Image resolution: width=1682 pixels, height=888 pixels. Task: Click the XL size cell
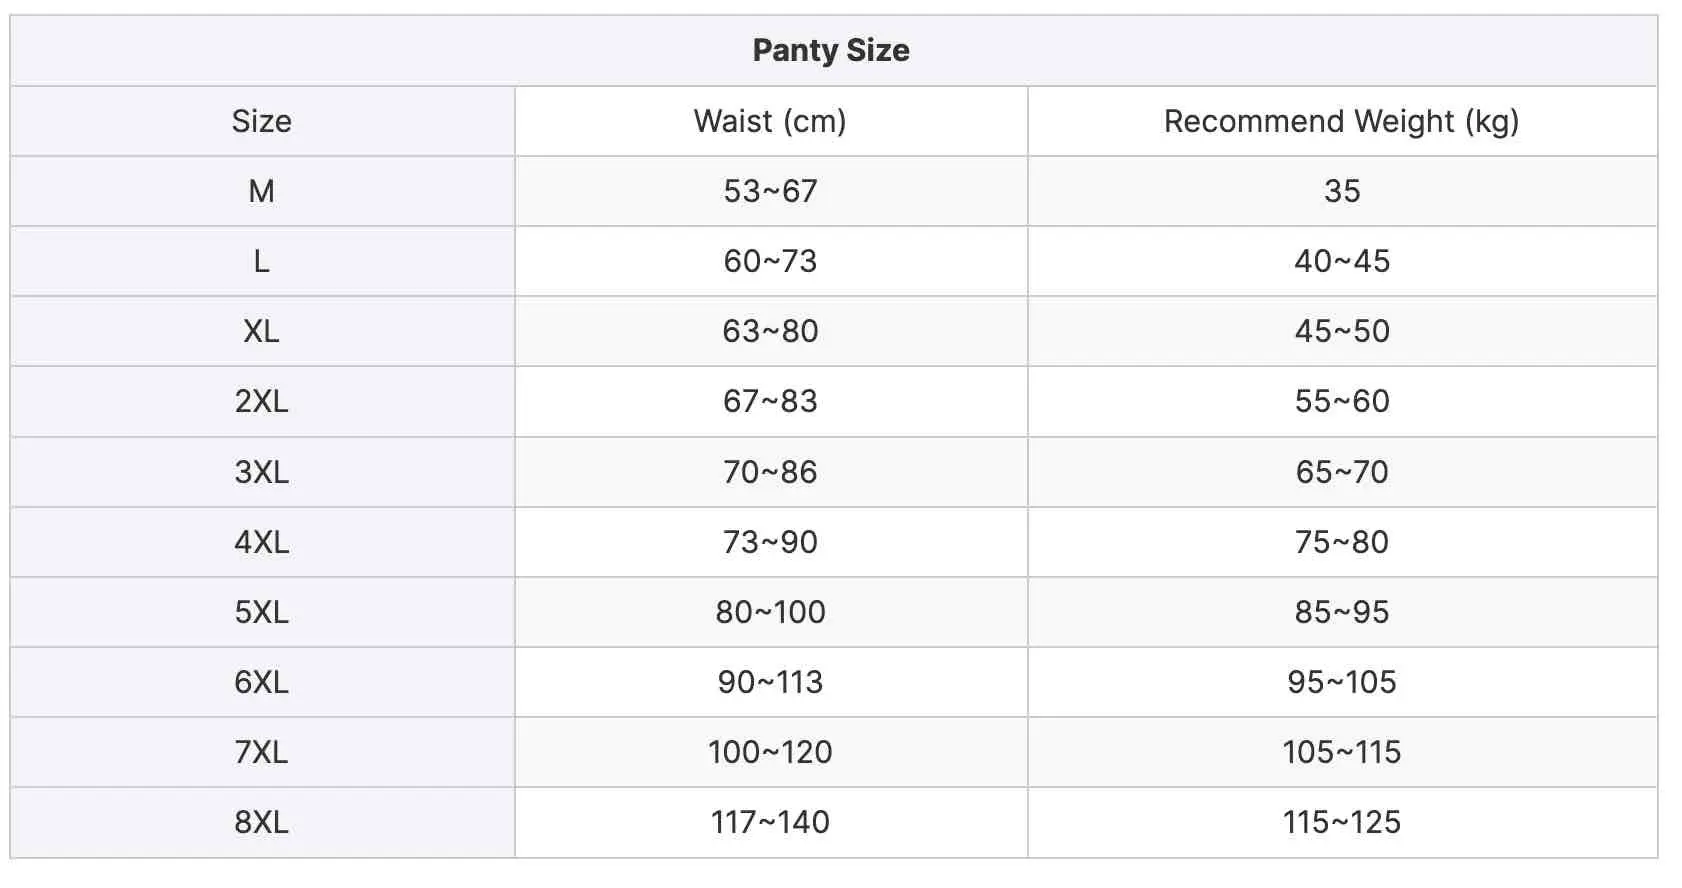click(x=262, y=331)
